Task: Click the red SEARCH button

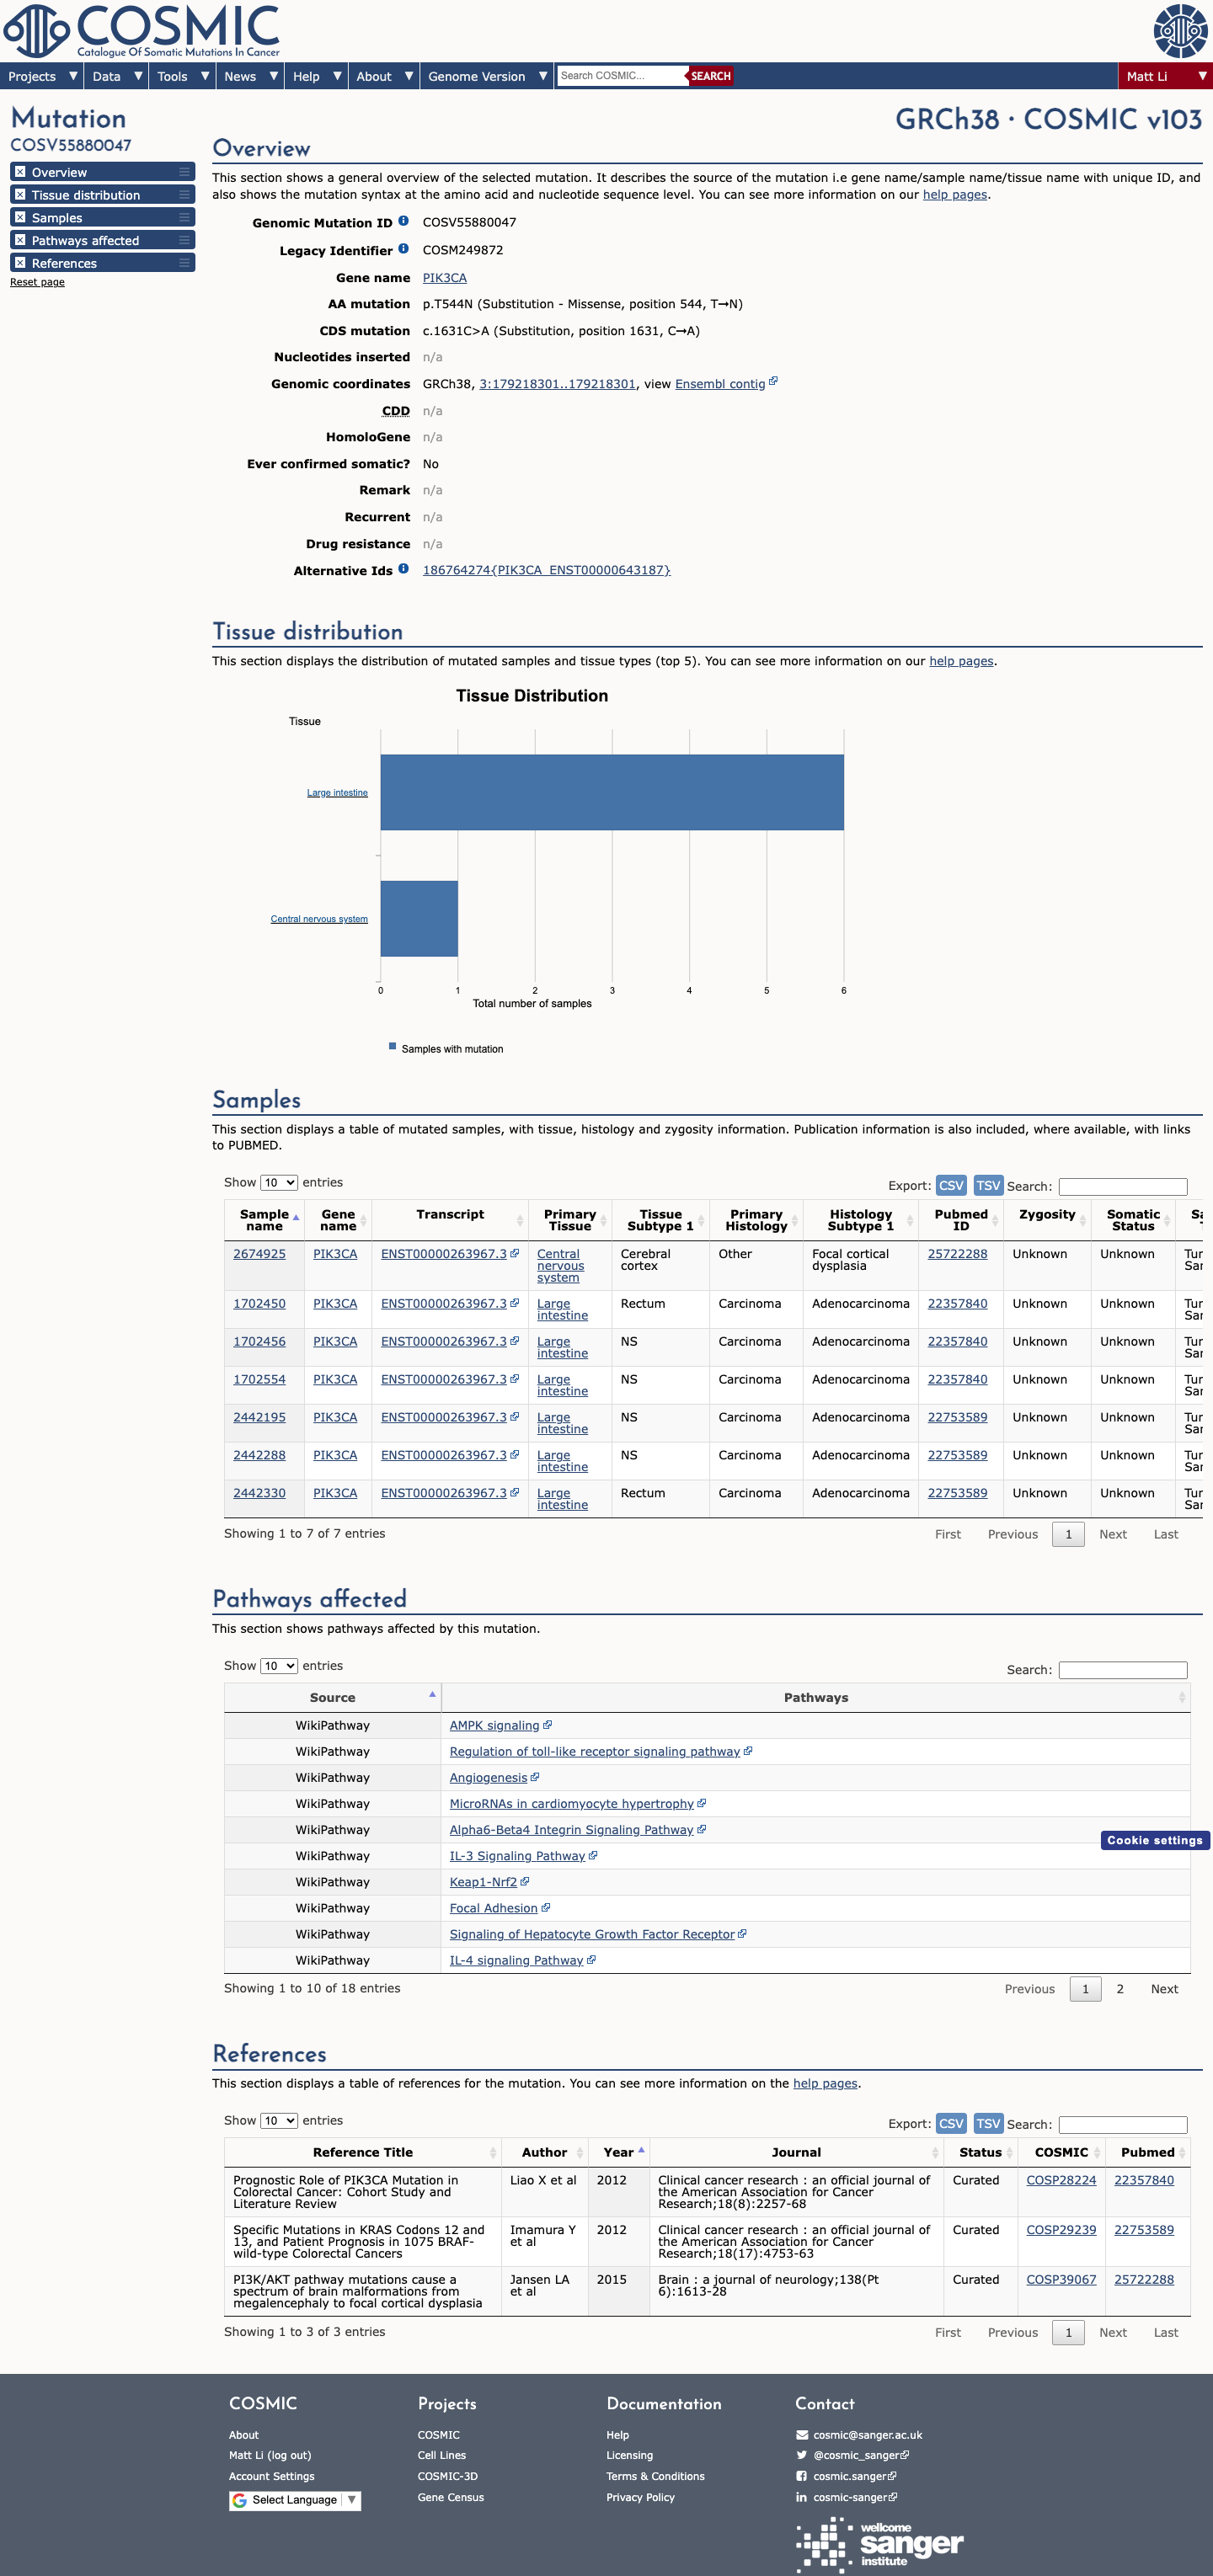Action: pyautogui.click(x=710, y=76)
